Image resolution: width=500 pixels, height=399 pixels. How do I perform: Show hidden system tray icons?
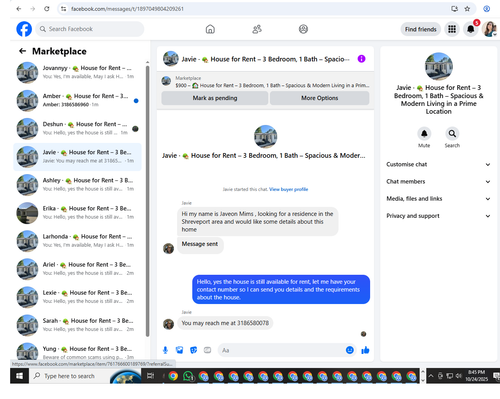pos(431,376)
